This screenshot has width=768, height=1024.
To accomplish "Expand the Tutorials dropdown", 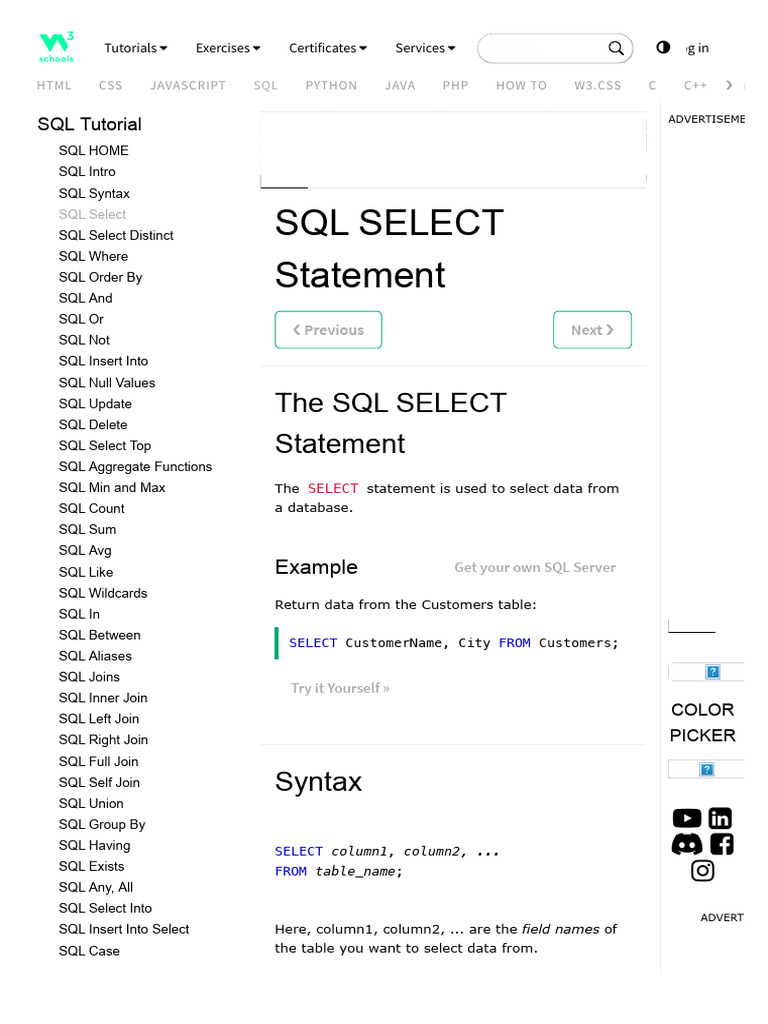I will [x=135, y=48].
